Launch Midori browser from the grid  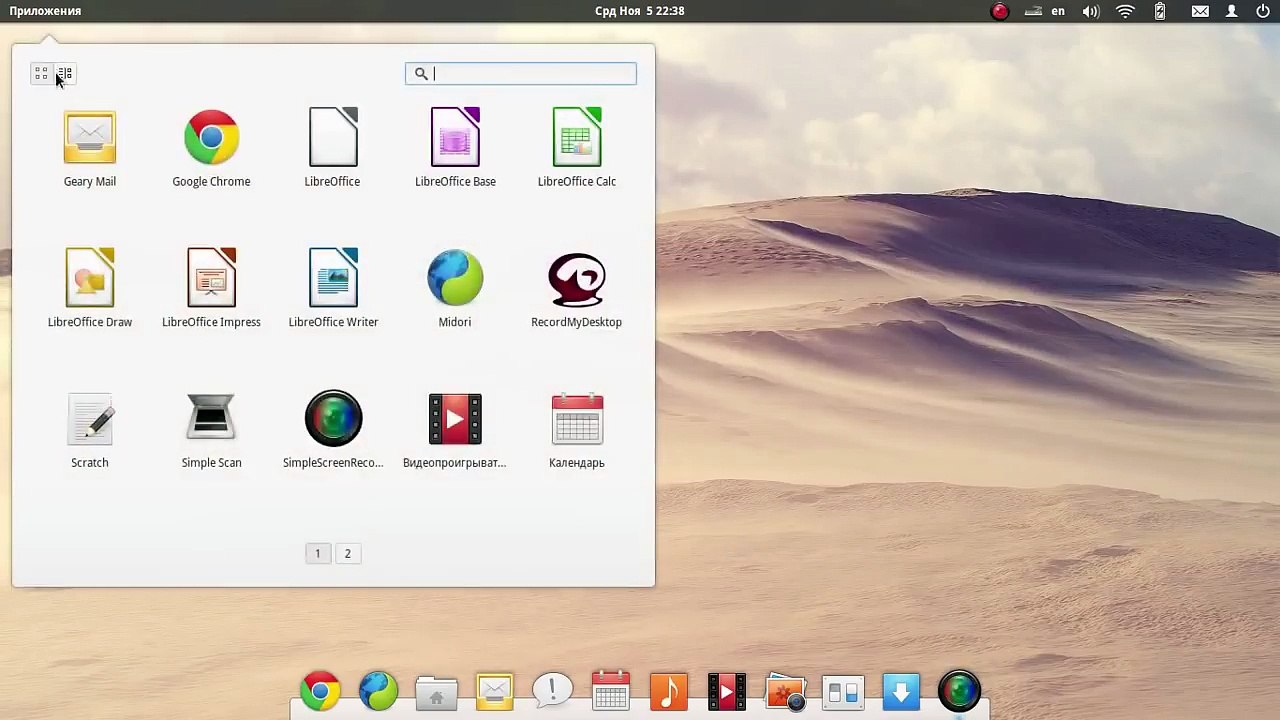click(455, 289)
